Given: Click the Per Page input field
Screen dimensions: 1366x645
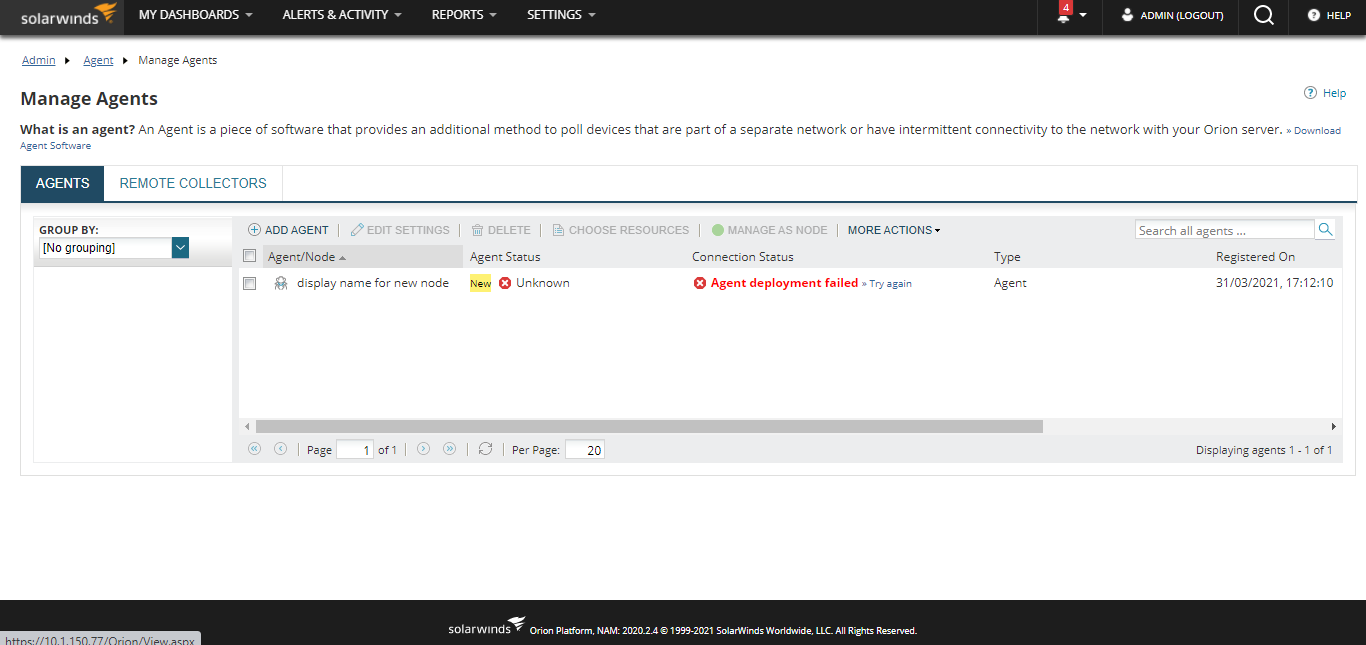Looking at the screenshot, I should point(584,450).
